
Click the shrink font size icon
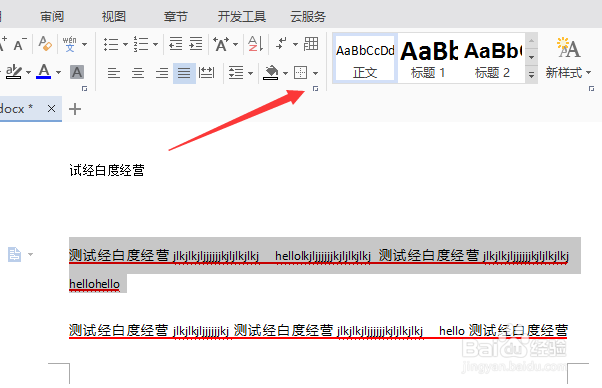[x=20, y=44]
